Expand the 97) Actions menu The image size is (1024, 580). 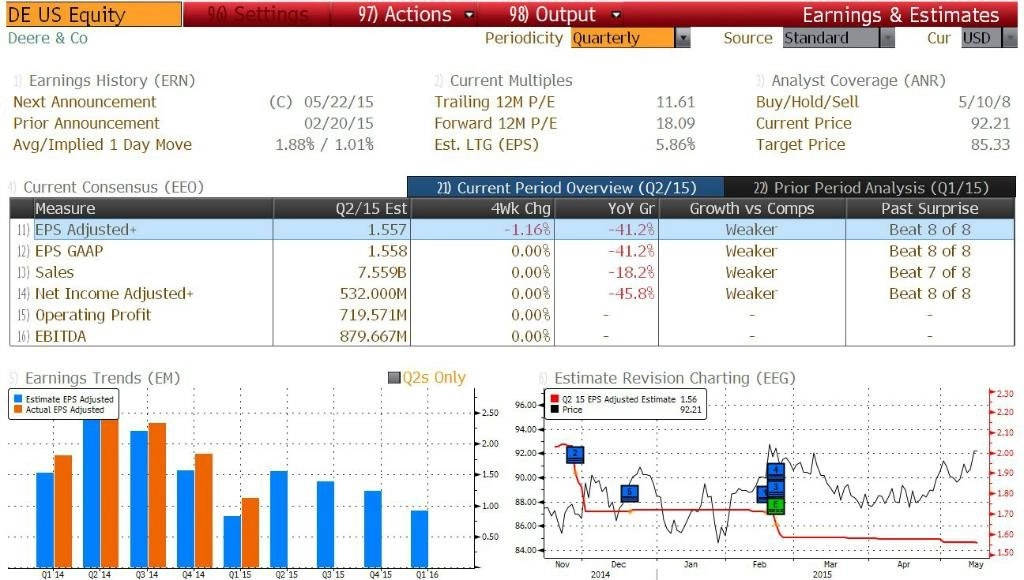415,14
